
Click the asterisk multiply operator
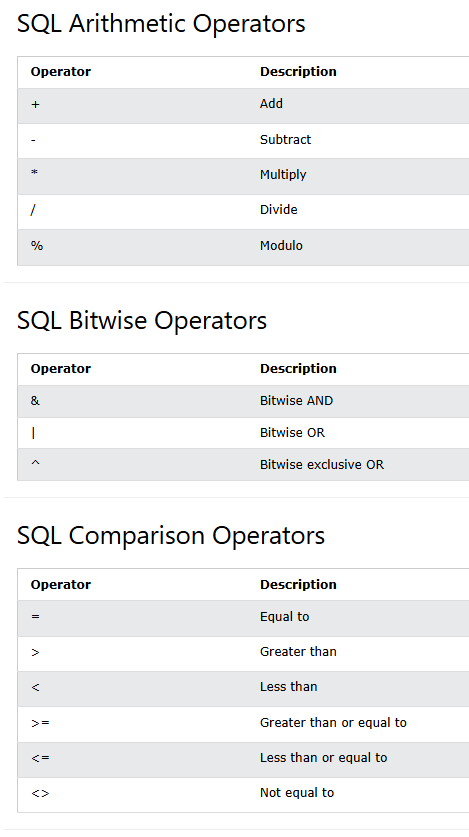(x=34, y=173)
